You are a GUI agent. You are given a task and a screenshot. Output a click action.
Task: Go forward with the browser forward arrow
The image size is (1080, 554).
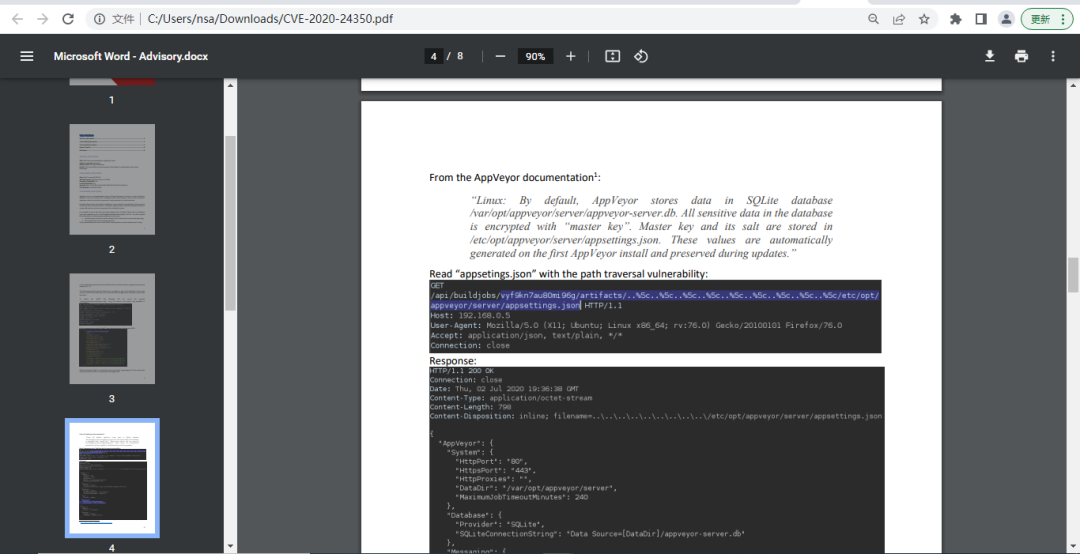coord(43,19)
